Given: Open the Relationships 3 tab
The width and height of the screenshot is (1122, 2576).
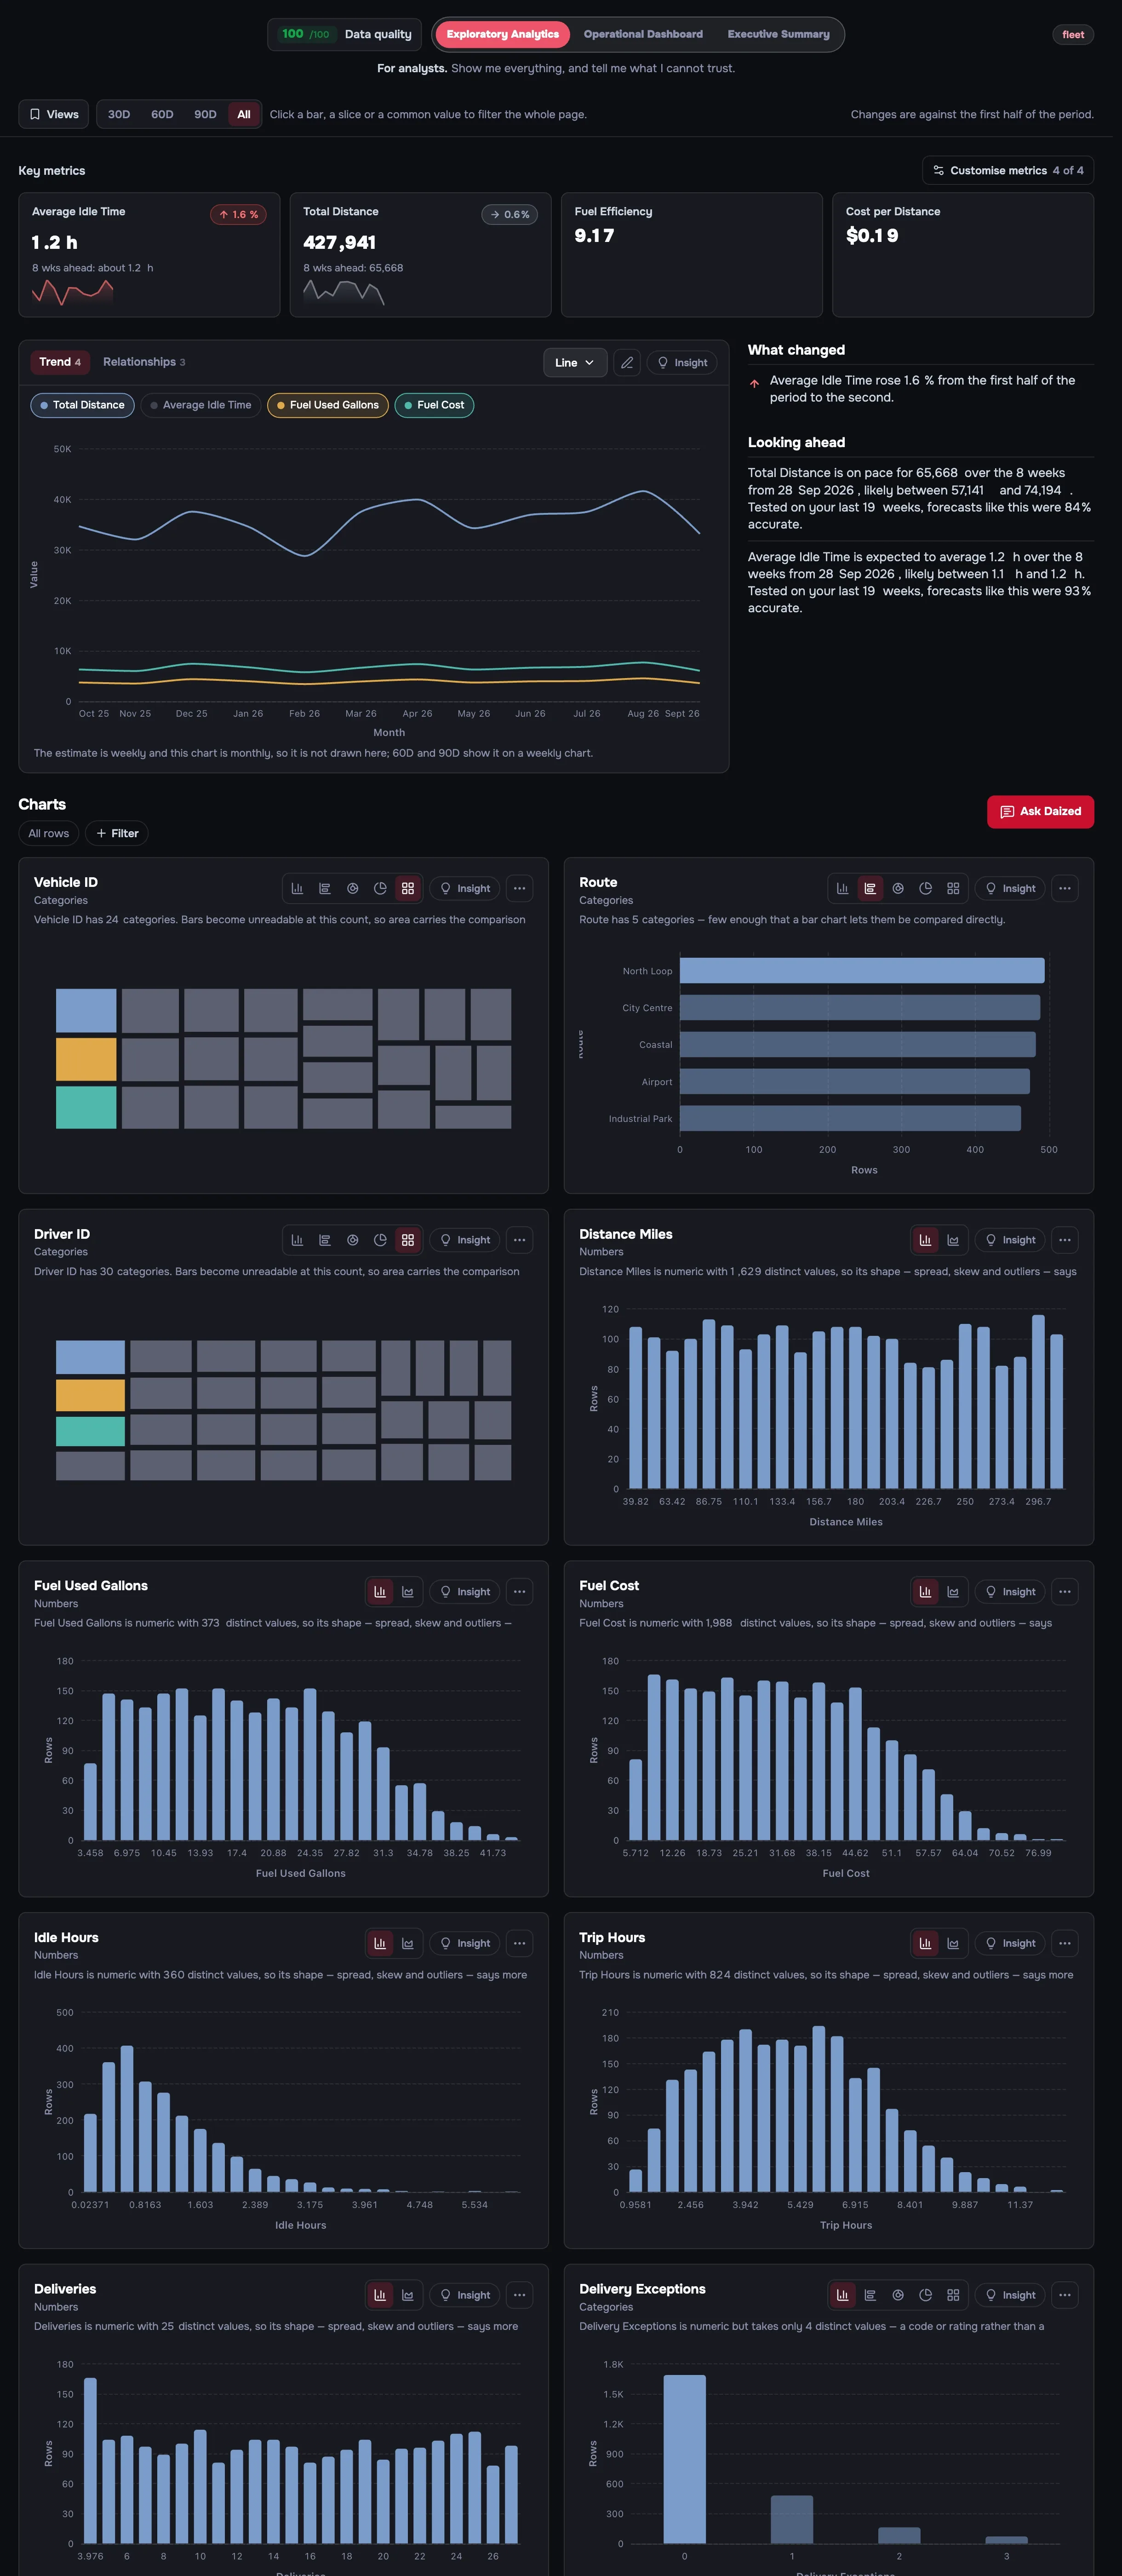Looking at the screenshot, I should click(144, 362).
